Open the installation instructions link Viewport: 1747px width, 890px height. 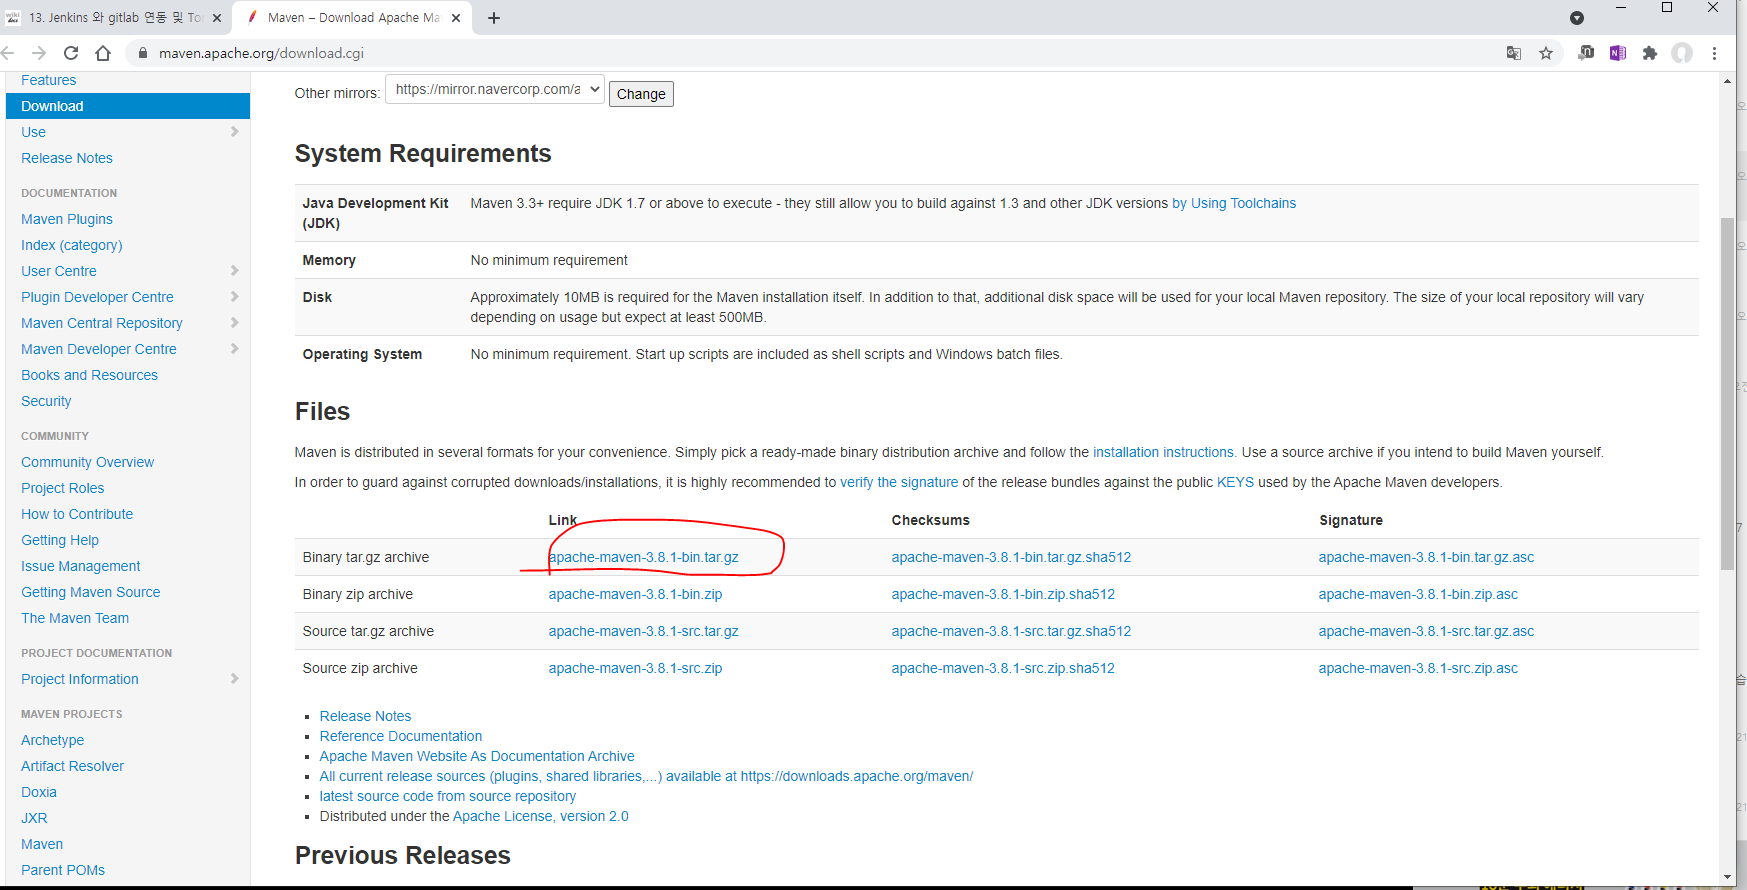coord(1163,452)
